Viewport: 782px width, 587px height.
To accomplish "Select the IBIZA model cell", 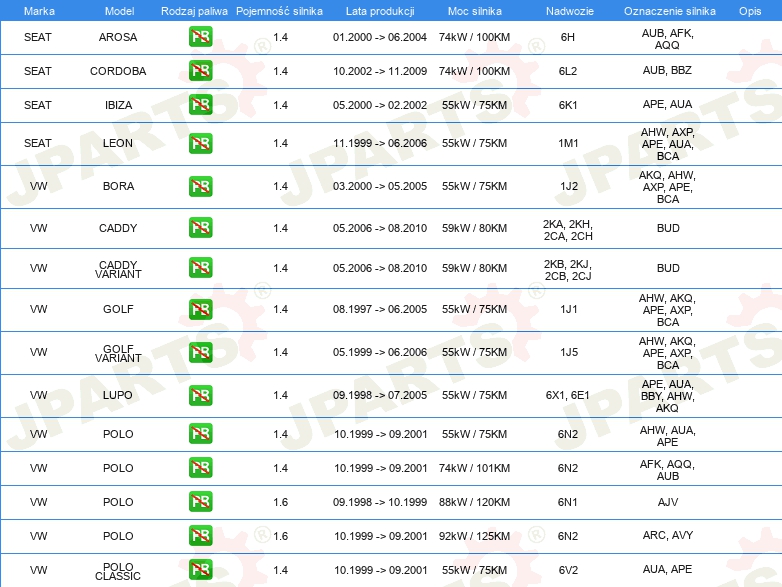I will click(x=118, y=105).
